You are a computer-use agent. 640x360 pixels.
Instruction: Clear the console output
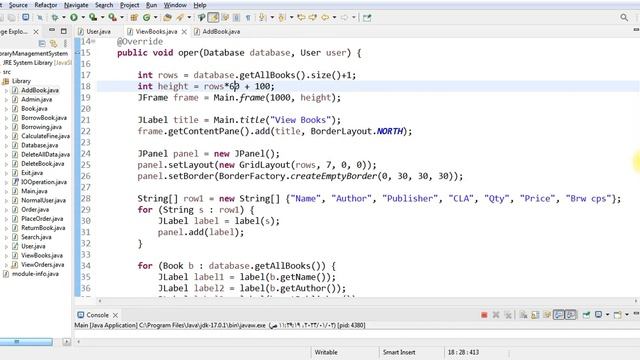point(523,315)
